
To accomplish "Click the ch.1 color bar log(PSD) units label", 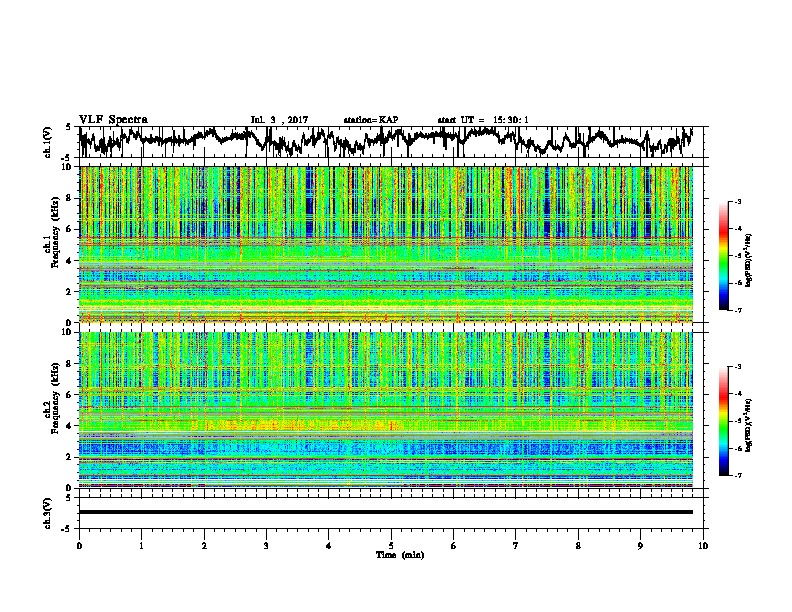I will tap(748, 260).
